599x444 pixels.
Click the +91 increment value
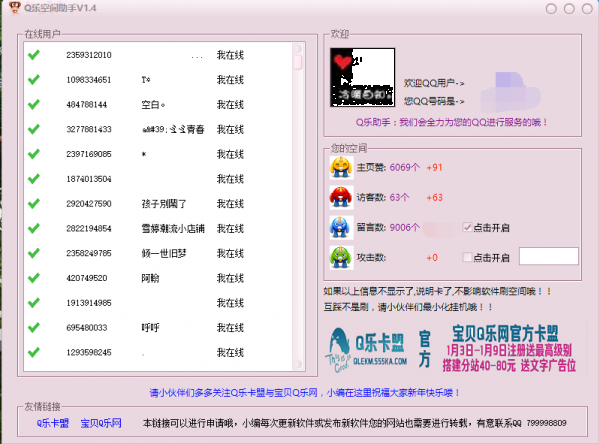click(x=434, y=167)
